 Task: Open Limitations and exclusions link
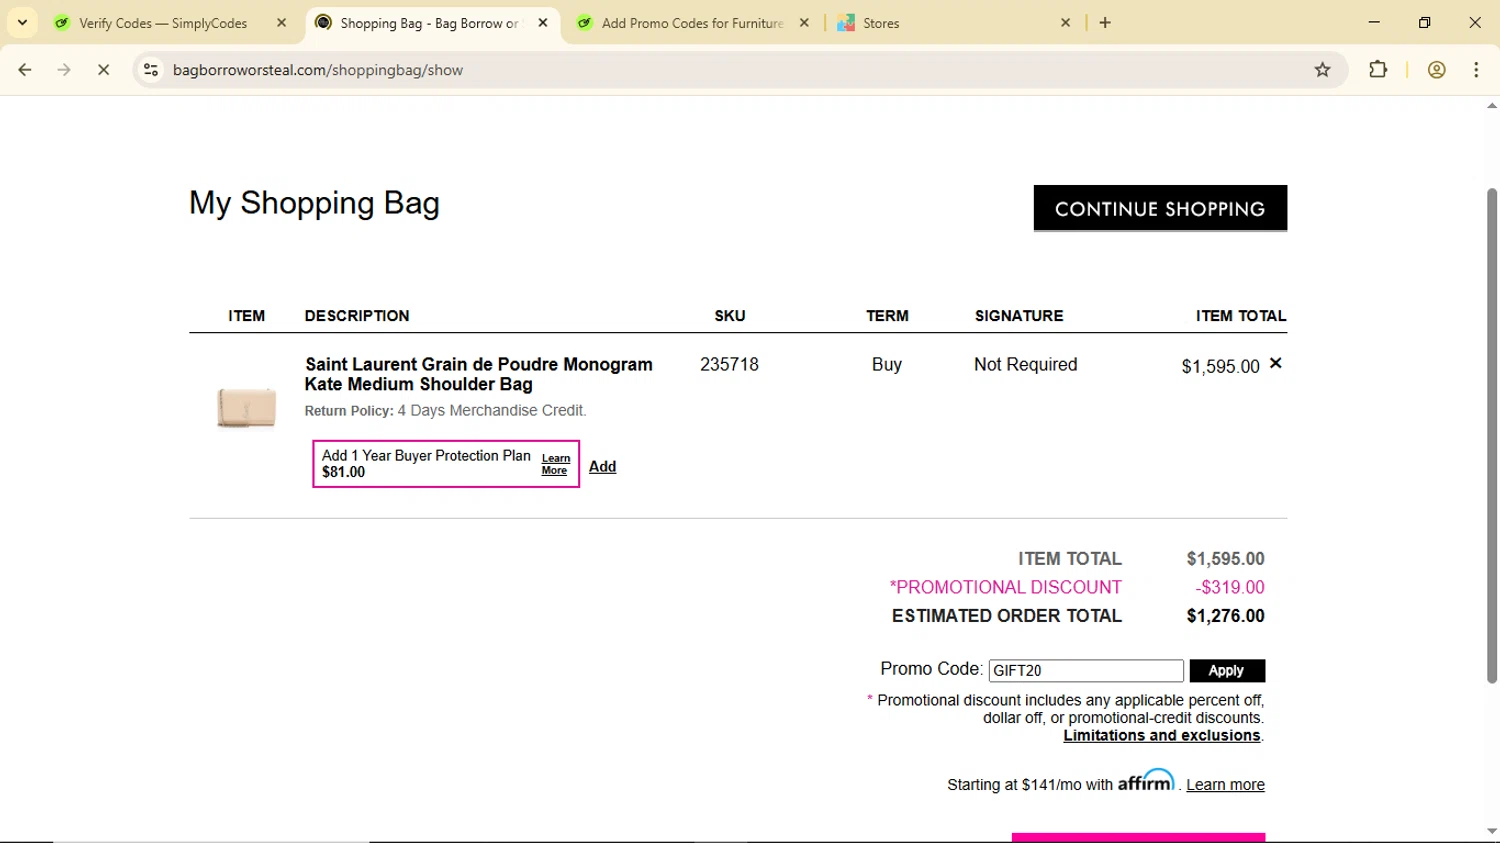coord(1161,735)
